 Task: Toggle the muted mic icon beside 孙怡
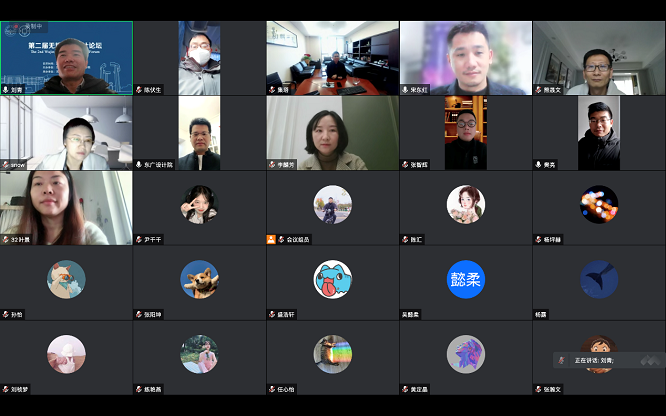coord(6,314)
